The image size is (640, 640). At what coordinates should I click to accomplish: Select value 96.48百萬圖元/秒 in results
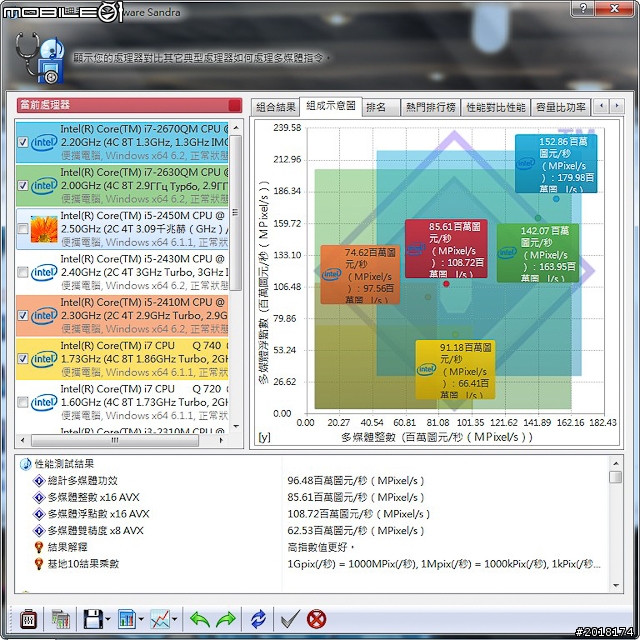pos(356,481)
